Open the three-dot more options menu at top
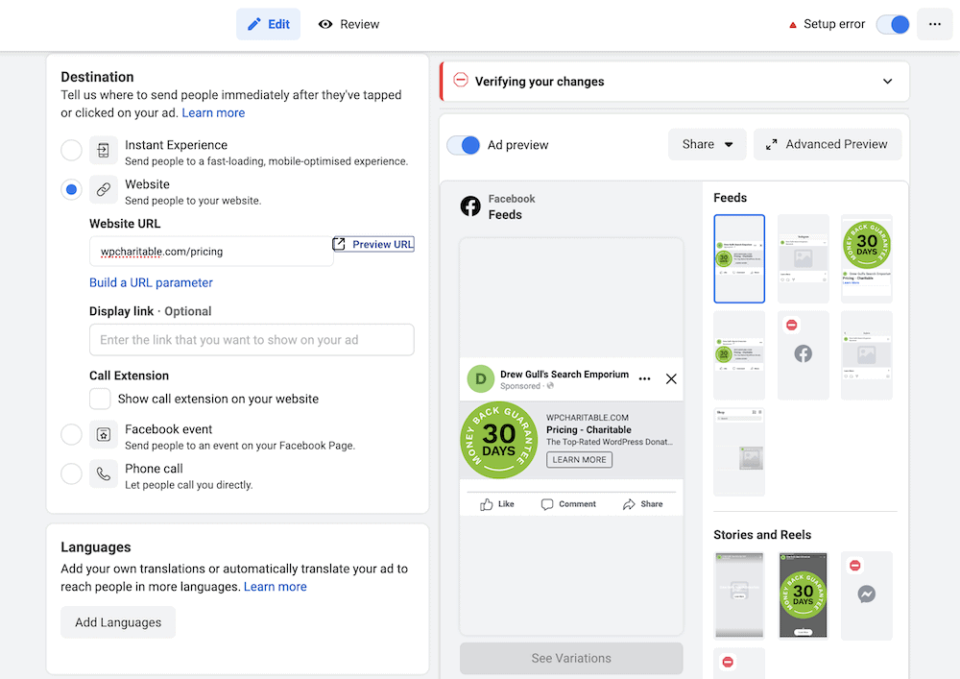This screenshot has height=679, width=960. coord(934,24)
